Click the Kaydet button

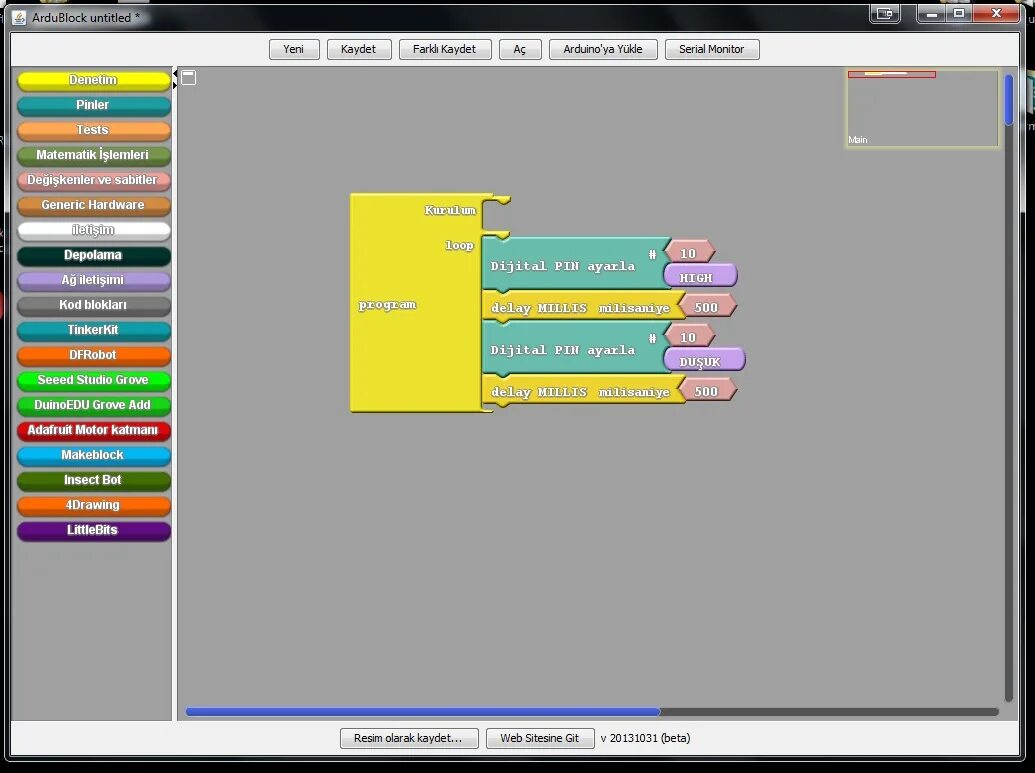pyautogui.click(x=358, y=50)
